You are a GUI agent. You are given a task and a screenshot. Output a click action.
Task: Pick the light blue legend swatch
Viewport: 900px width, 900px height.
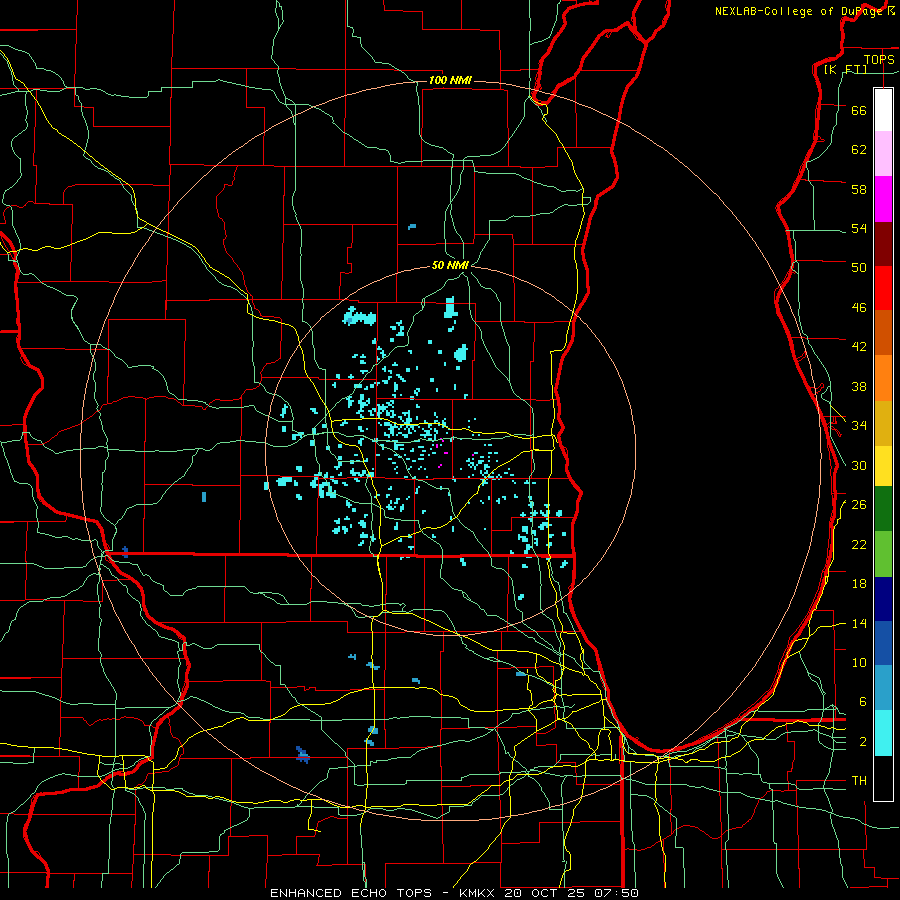(883, 688)
